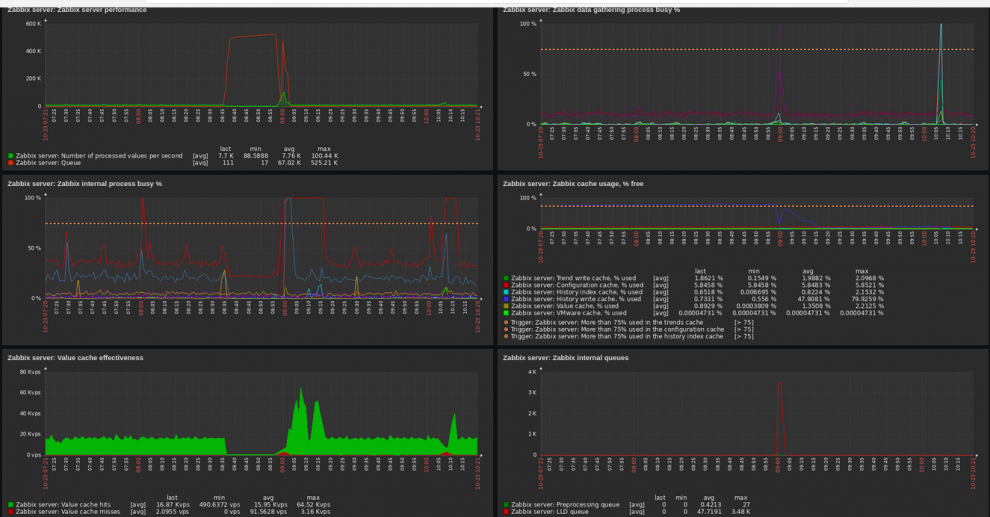Click blue History write cache legend marker
The image size is (990, 517).
506,298
